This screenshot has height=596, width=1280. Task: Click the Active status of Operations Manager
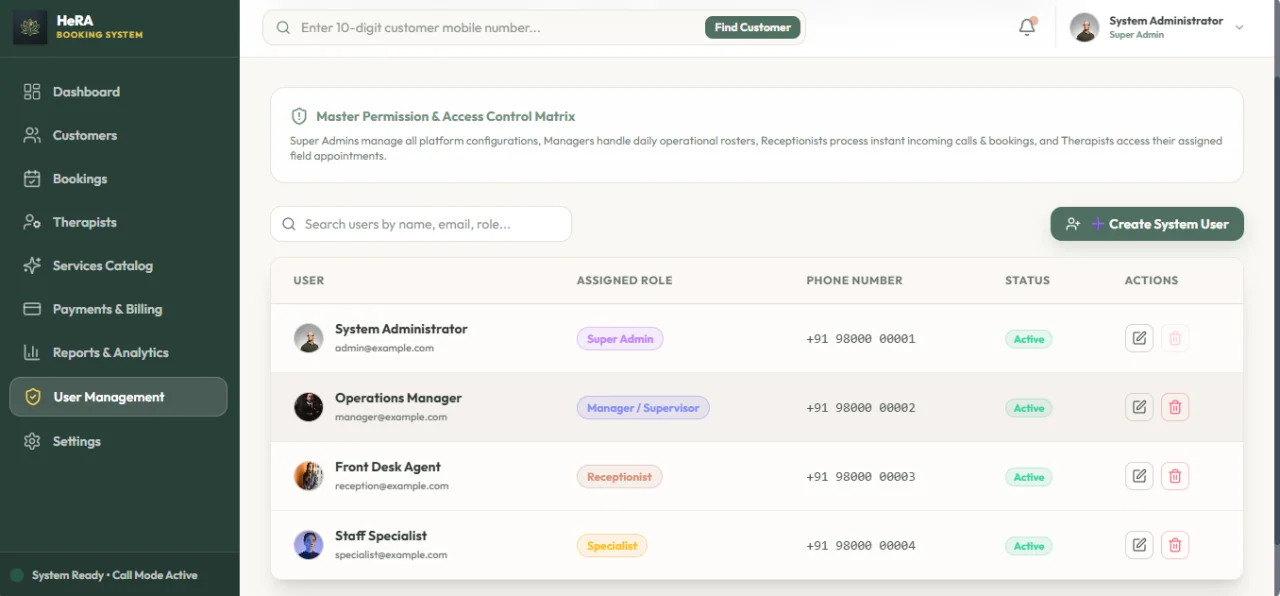tap(1029, 408)
